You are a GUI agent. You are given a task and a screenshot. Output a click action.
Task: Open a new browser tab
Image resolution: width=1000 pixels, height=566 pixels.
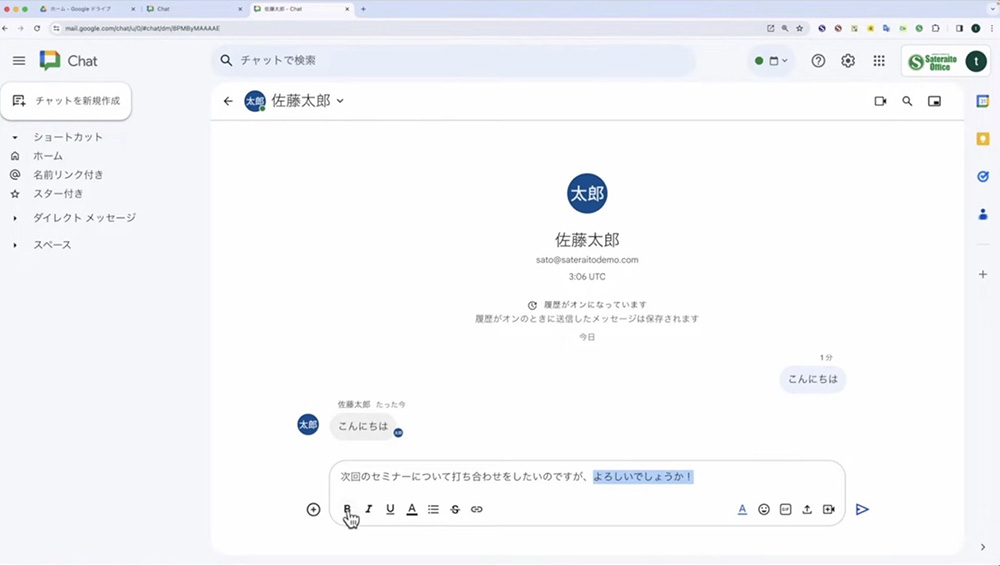(363, 9)
